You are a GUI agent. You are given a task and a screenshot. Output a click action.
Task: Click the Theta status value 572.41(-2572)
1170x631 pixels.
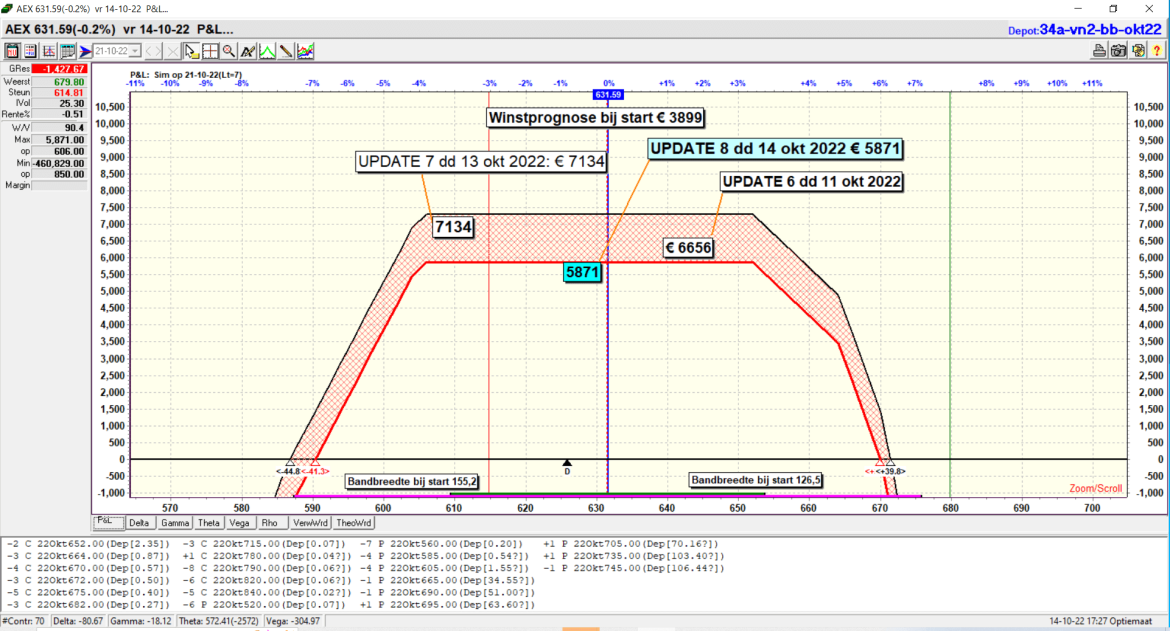(x=219, y=621)
